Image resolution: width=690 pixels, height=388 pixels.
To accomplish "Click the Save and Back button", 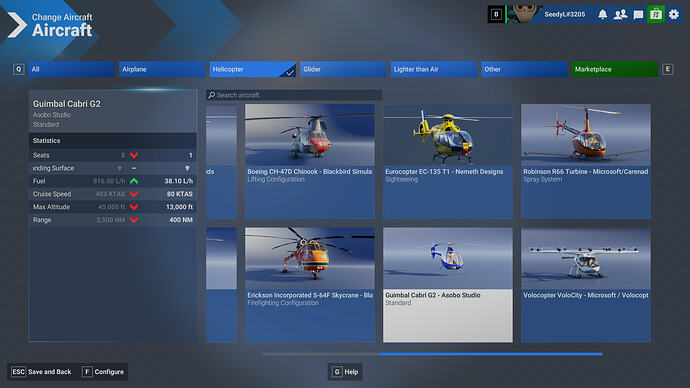I will [x=41, y=372].
